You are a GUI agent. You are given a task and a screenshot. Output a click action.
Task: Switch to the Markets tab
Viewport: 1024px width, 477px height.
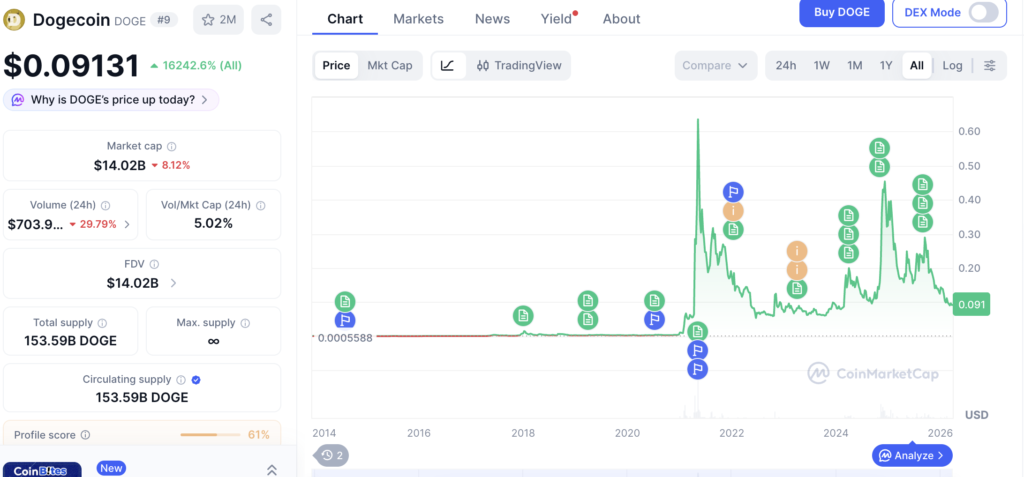(x=418, y=19)
